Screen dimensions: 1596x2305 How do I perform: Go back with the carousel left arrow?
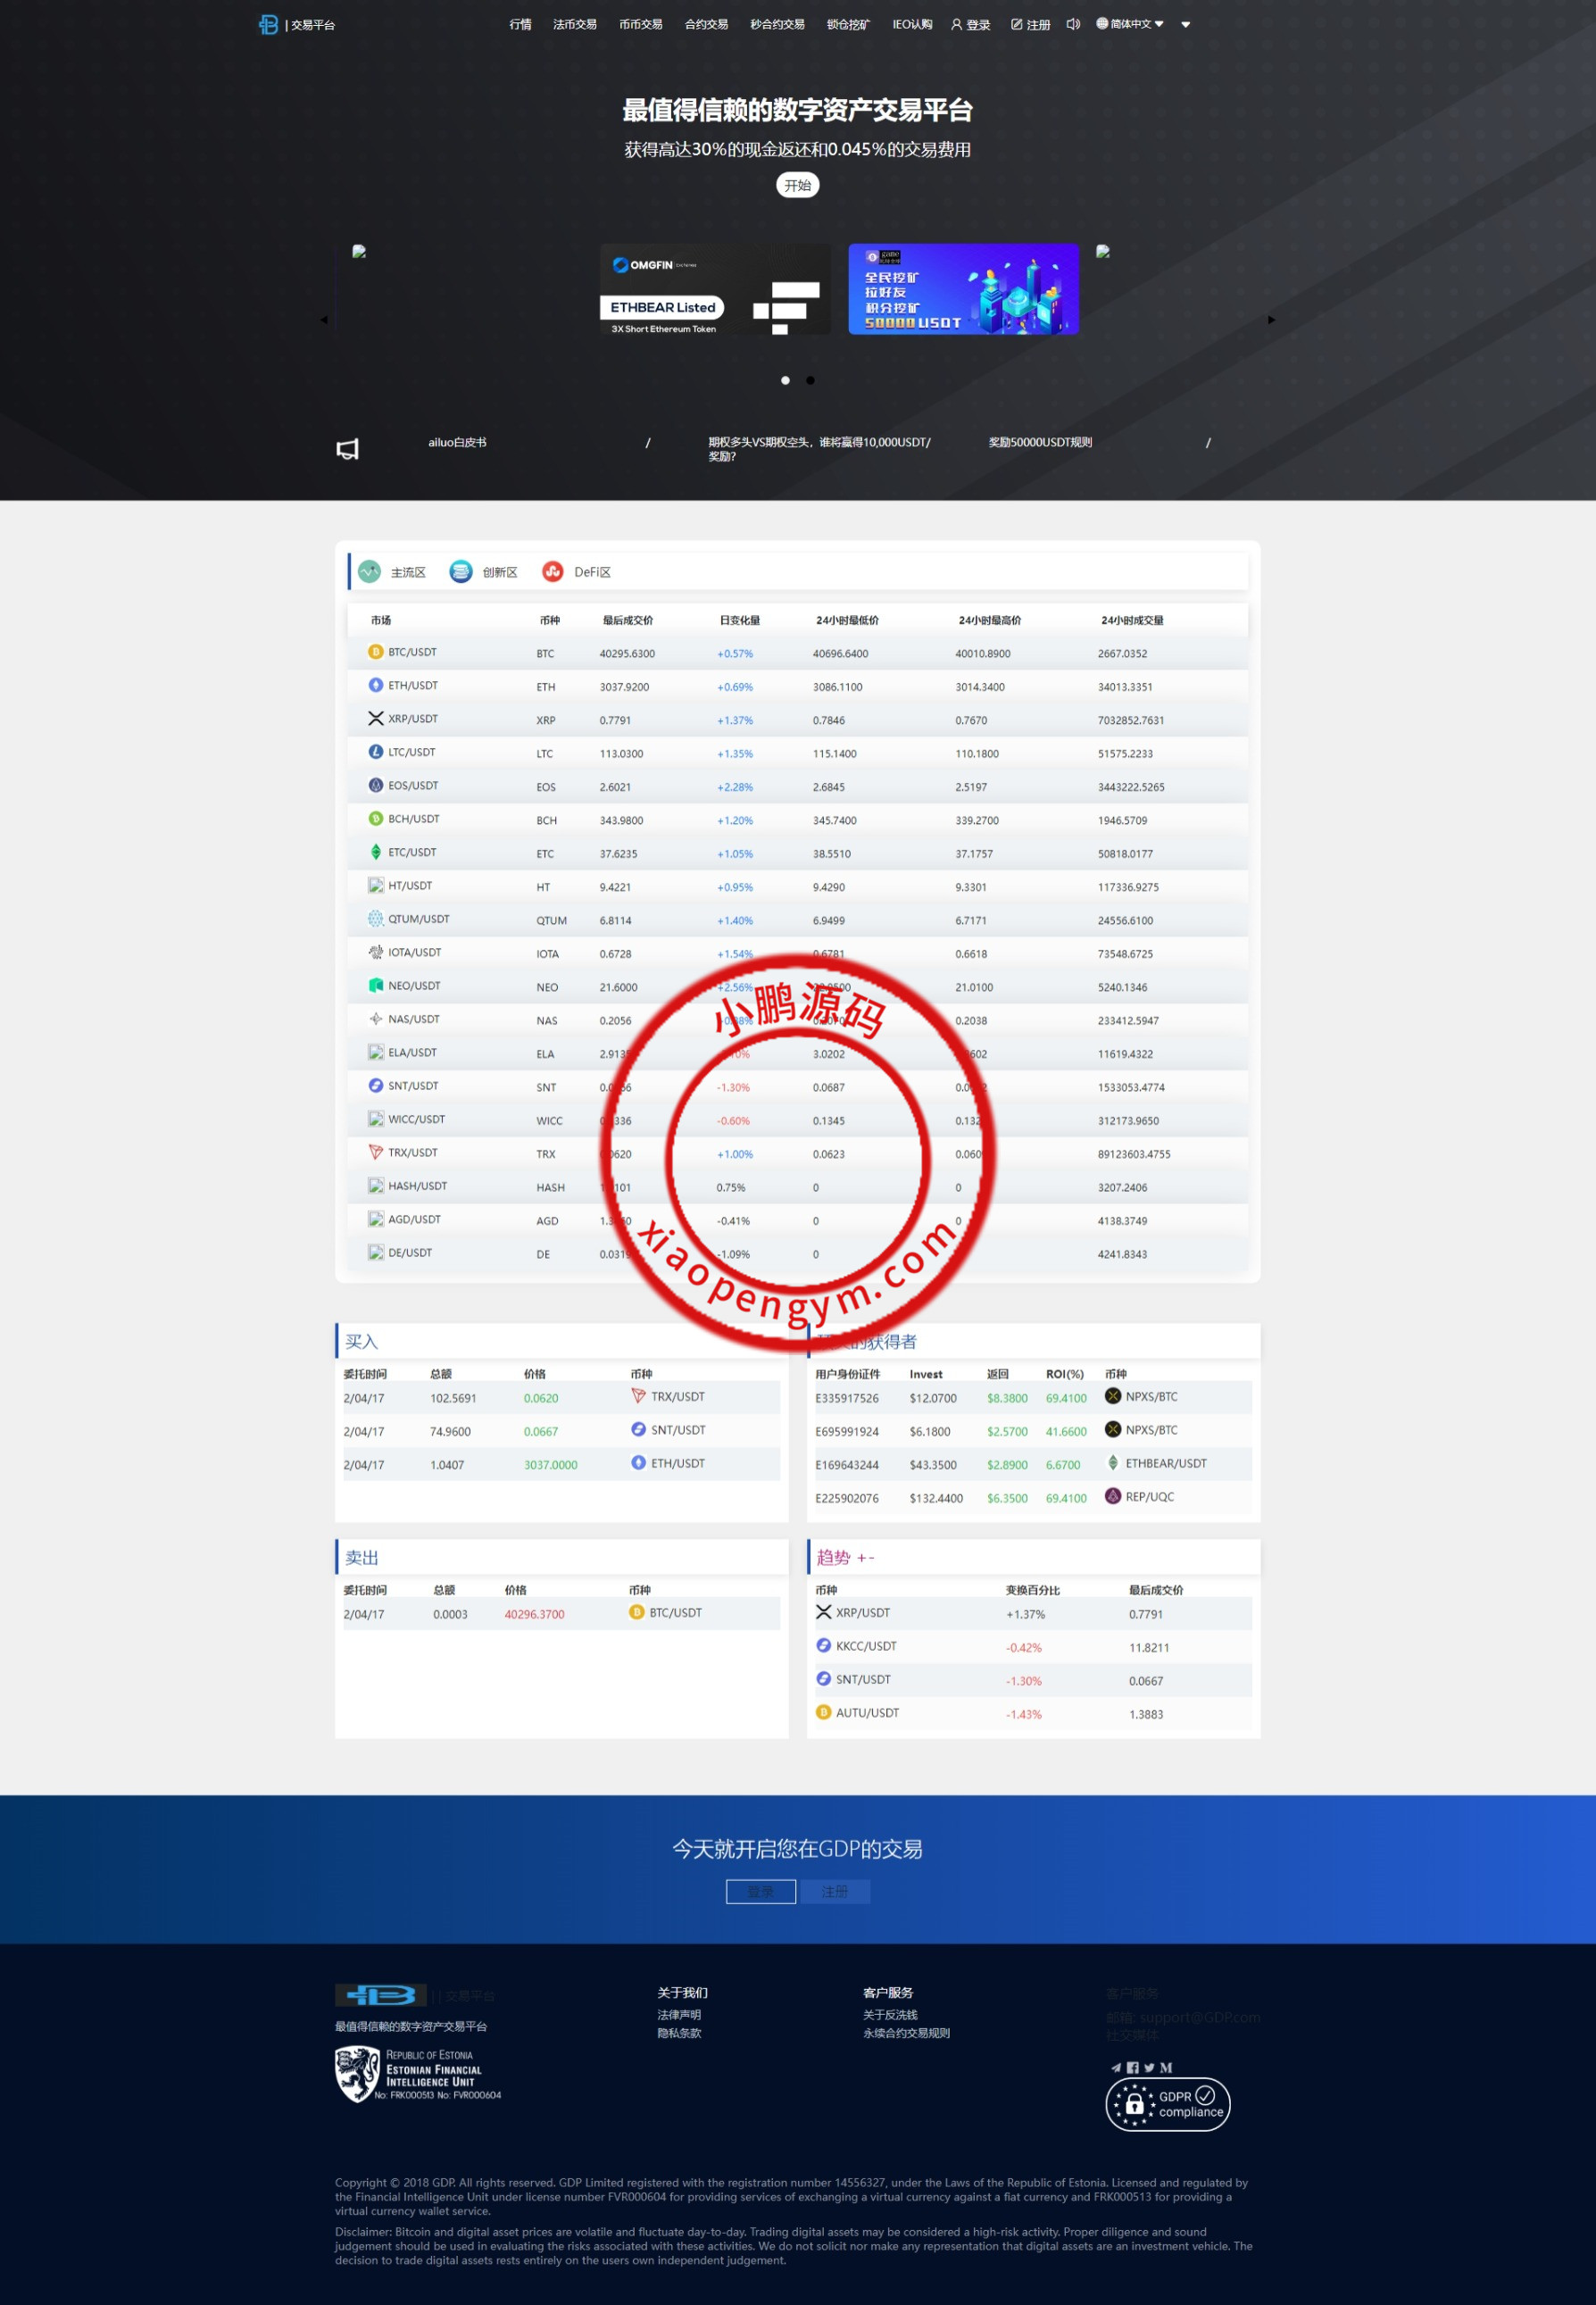point(324,320)
